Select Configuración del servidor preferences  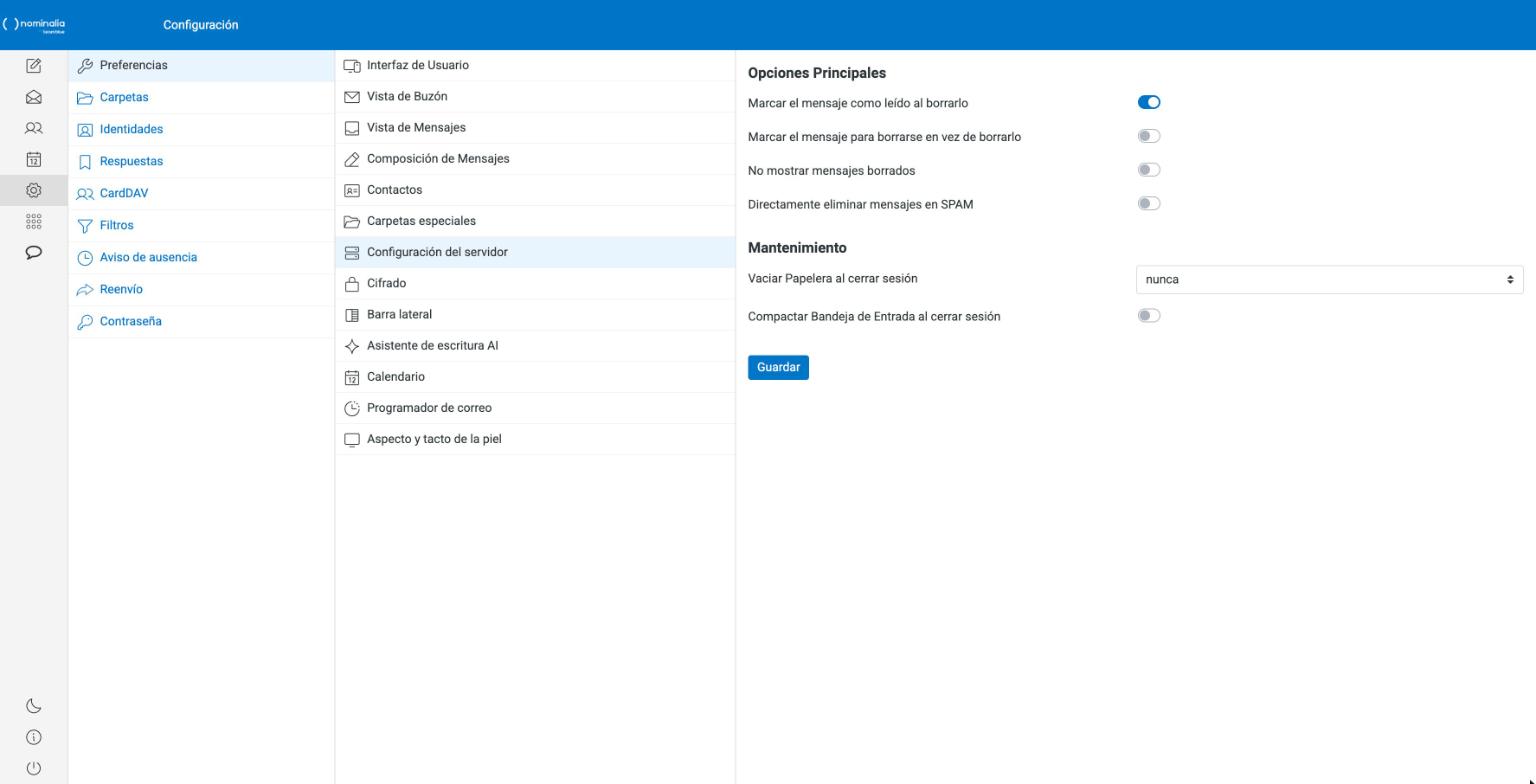click(535, 252)
